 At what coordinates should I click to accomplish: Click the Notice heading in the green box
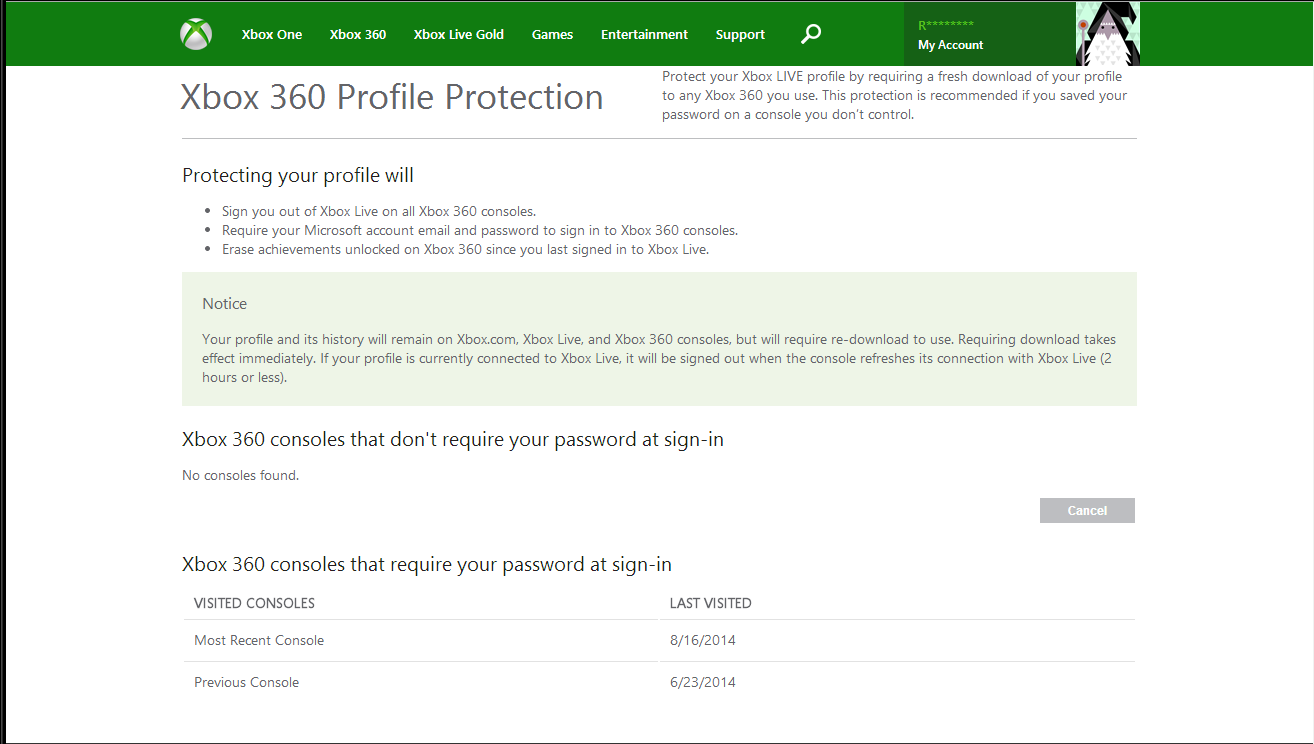point(224,303)
